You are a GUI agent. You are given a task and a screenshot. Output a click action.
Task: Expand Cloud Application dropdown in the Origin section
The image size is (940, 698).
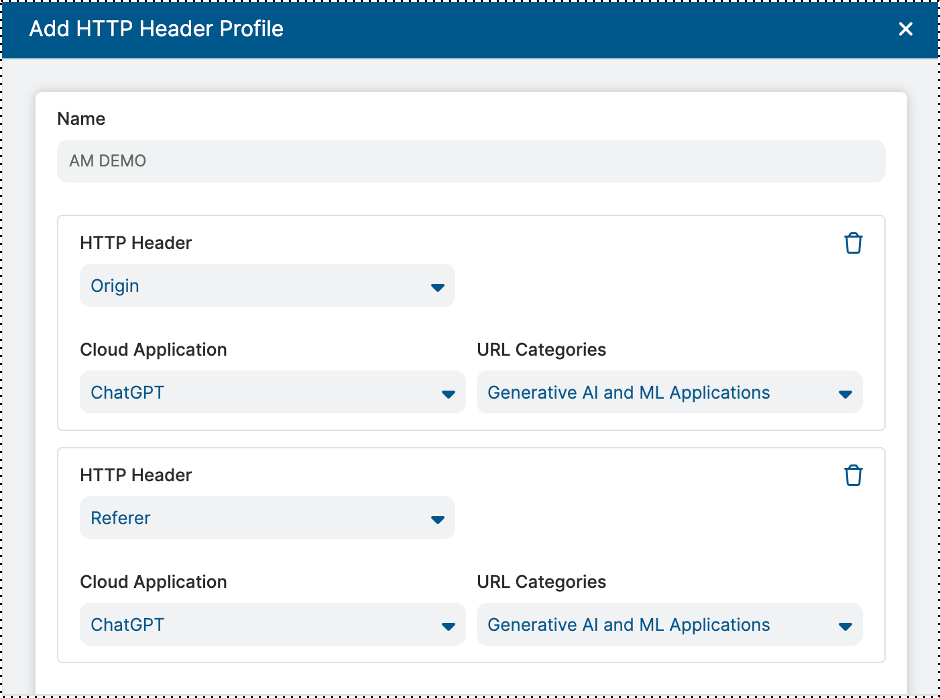(272, 393)
